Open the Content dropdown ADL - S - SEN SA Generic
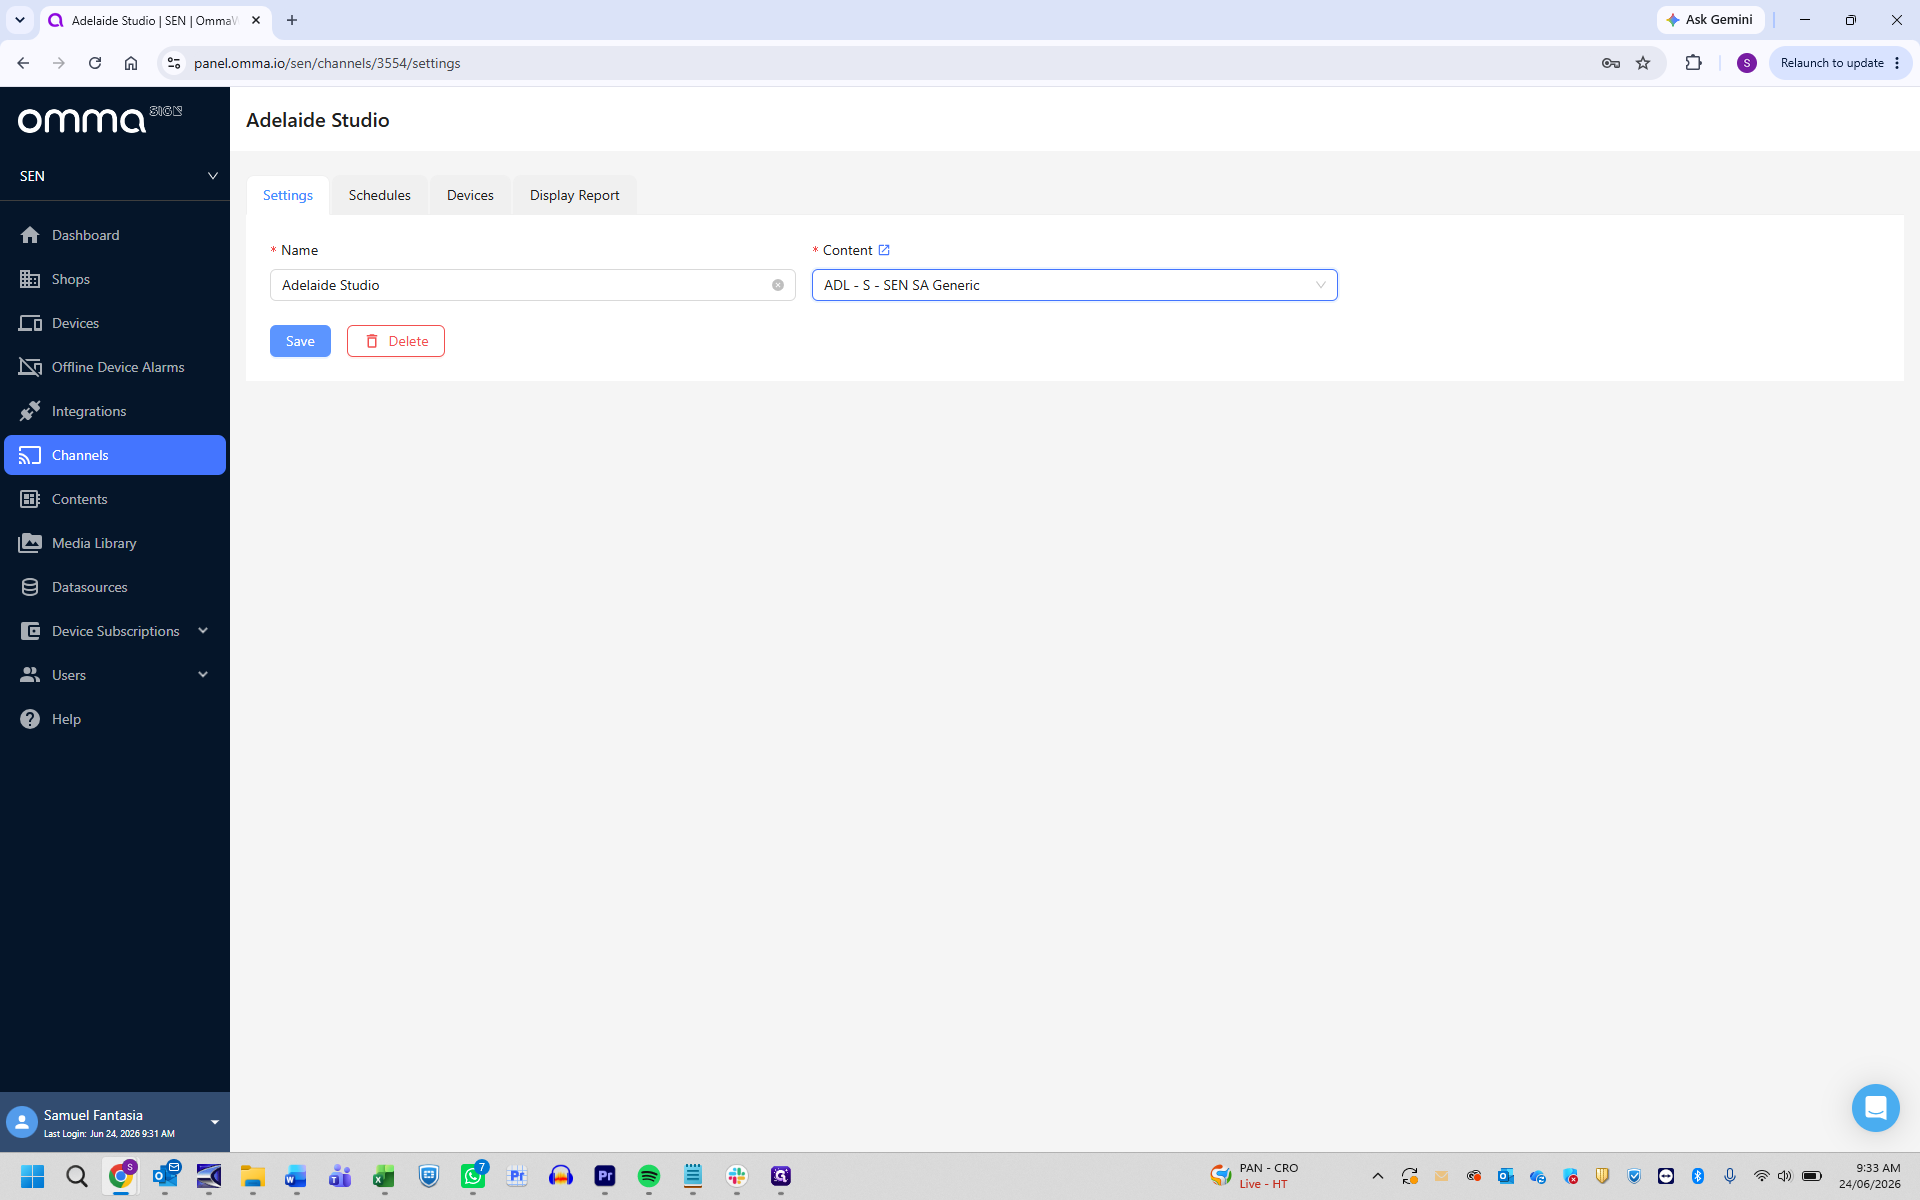Screen dimensions: 1920x1200 click(1074, 285)
